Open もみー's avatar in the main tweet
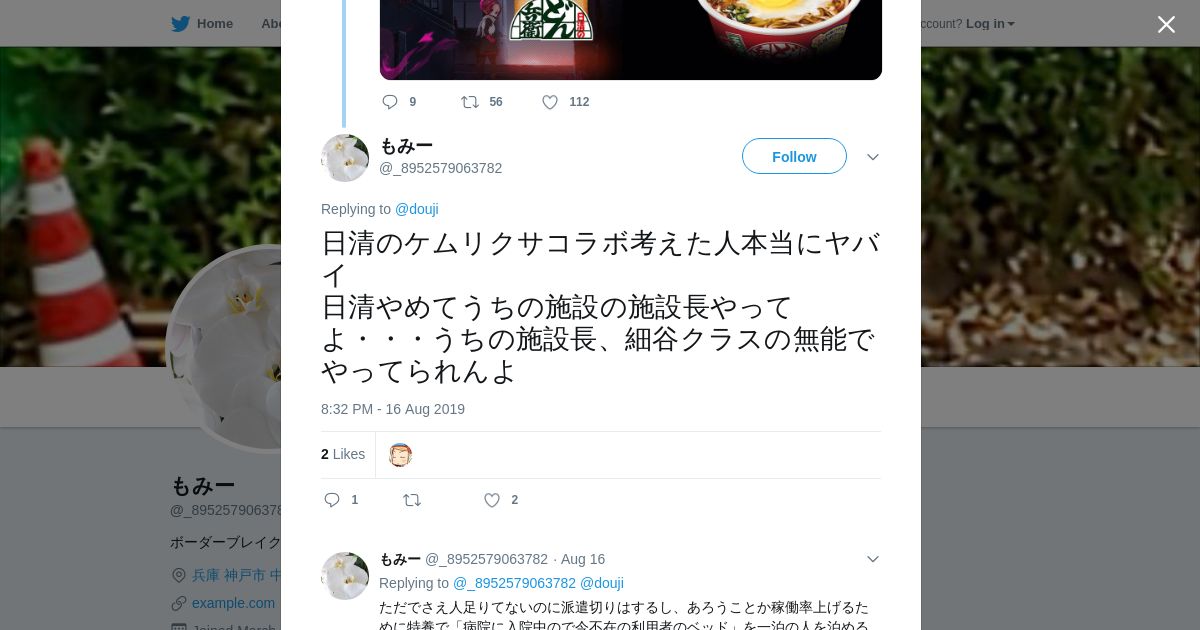The width and height of the screenshot is (1200, 630). point(345,158)
